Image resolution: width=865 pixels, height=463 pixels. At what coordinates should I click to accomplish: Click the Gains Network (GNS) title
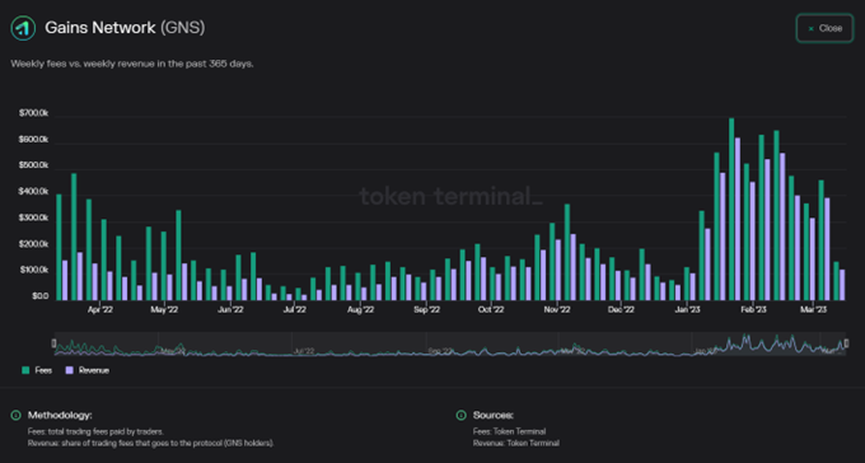125,28
